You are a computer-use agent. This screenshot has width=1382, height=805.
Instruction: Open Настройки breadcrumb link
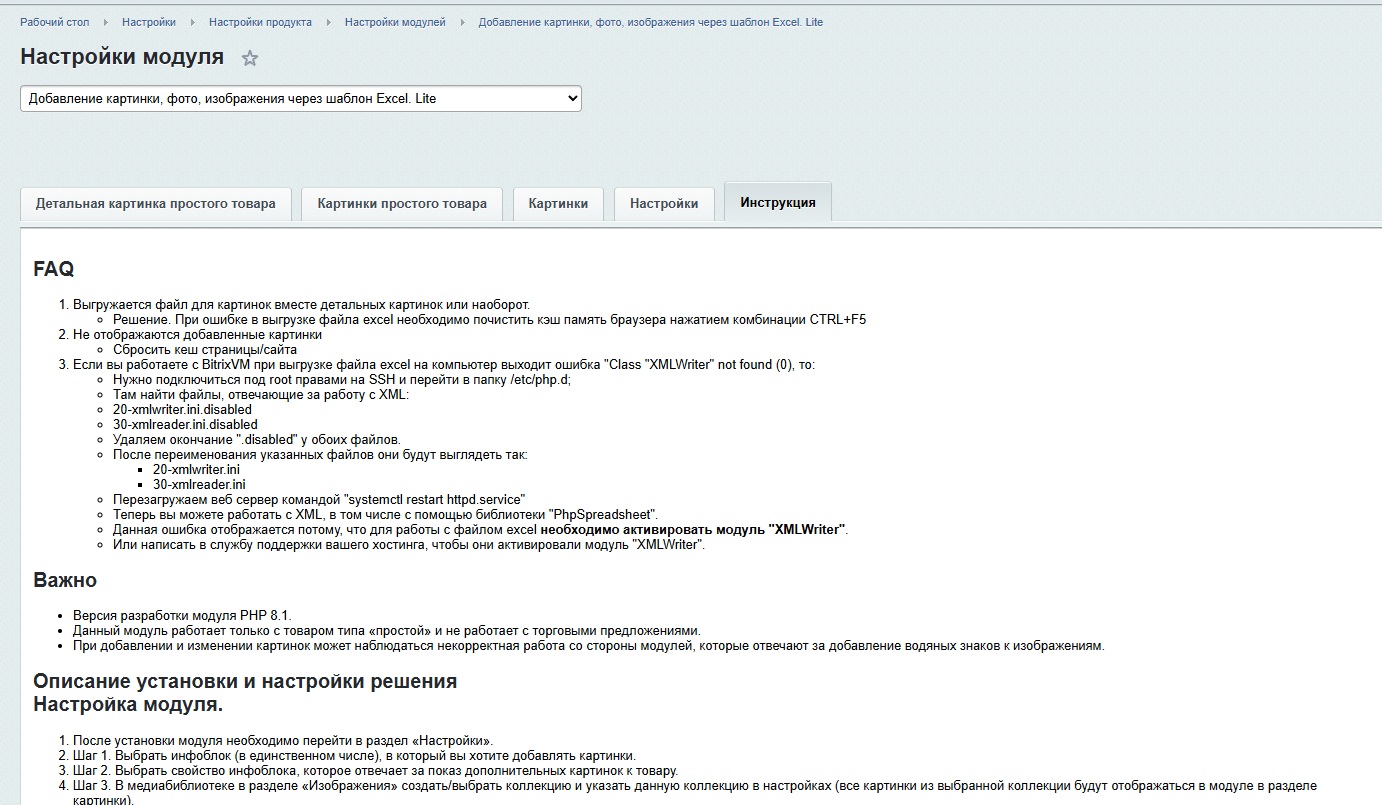(149, 22)
